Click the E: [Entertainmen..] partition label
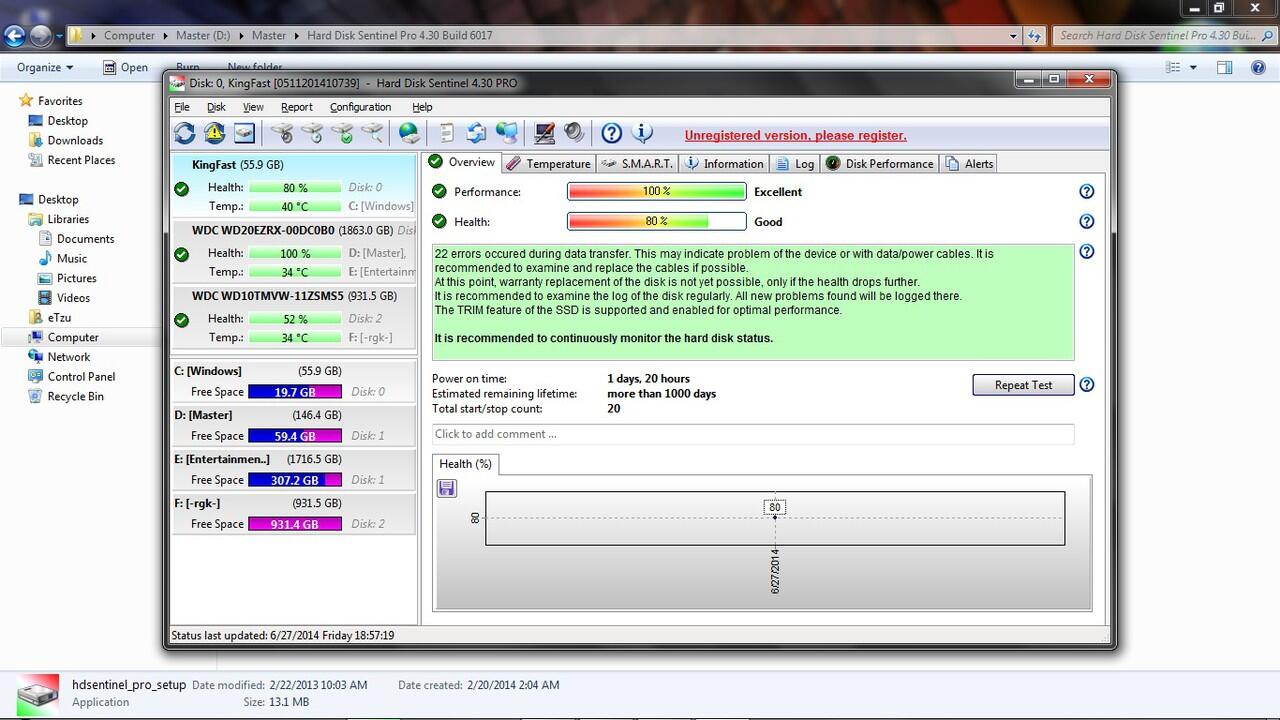The width and height of the screenshot is (1280, 720). click(222, 459)
